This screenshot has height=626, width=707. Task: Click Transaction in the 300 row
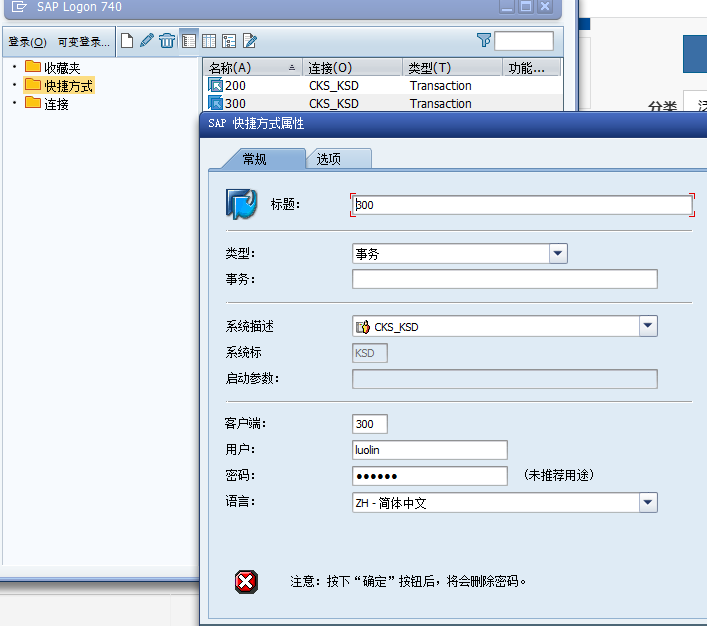tap(441, 104)
